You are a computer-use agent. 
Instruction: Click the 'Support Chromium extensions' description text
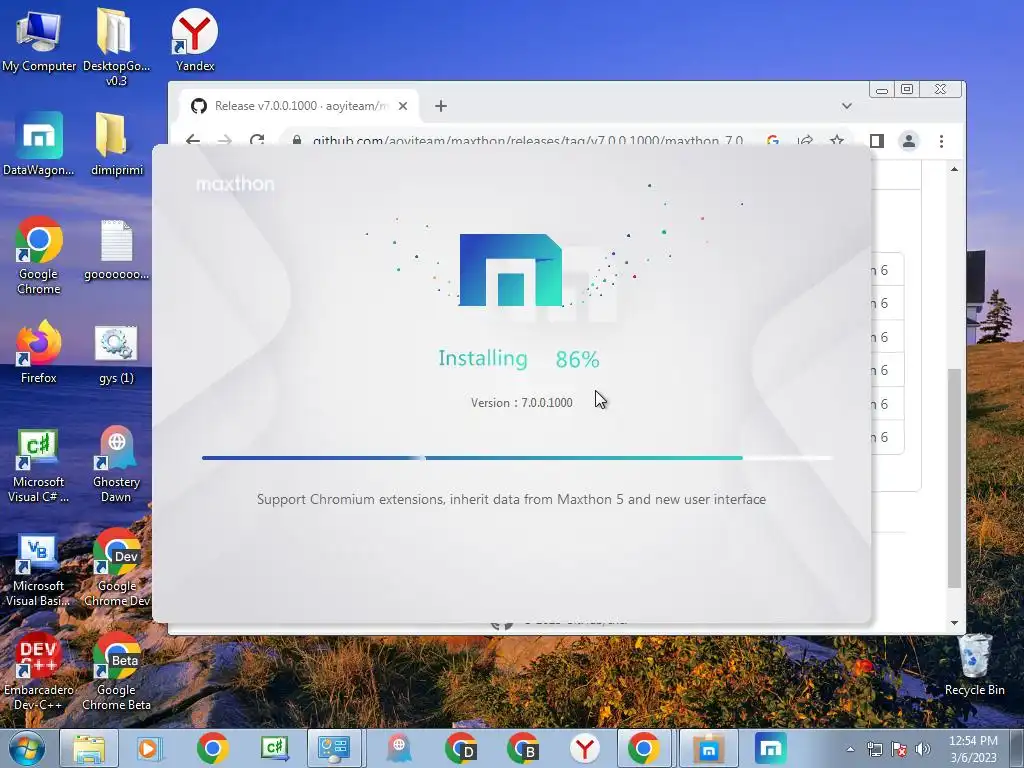click(511, 499)
